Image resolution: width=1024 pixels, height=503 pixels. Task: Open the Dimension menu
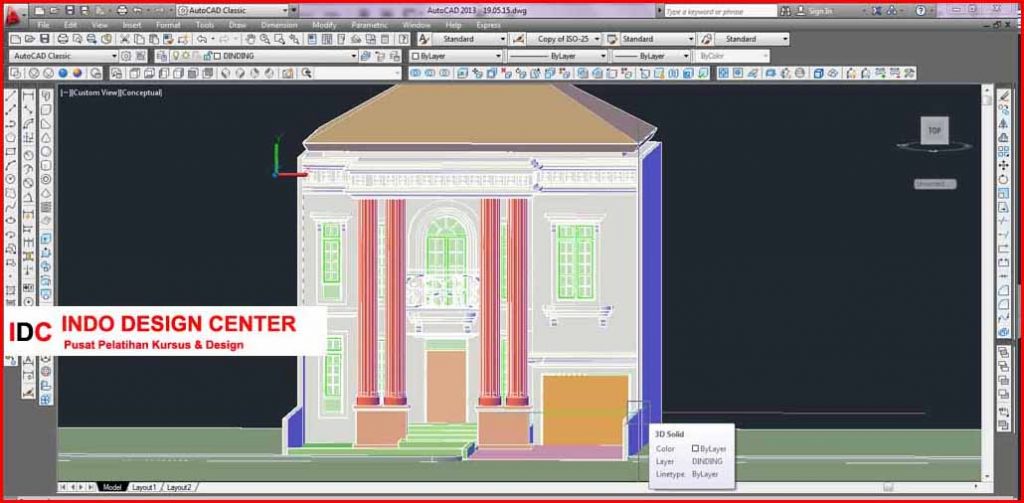click(279, 25)
